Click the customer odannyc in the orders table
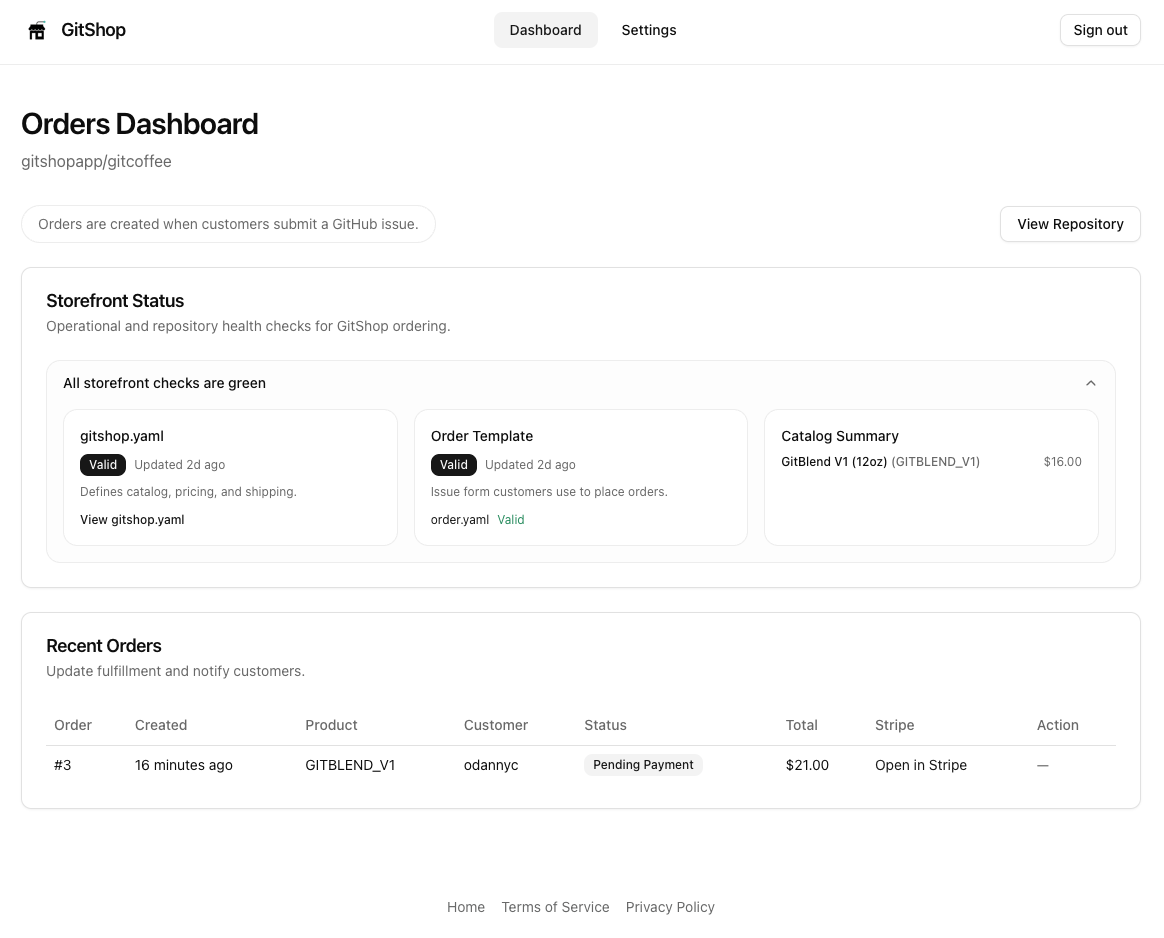The width and height of the screenshot is (1164, 938). pos(490,765)
